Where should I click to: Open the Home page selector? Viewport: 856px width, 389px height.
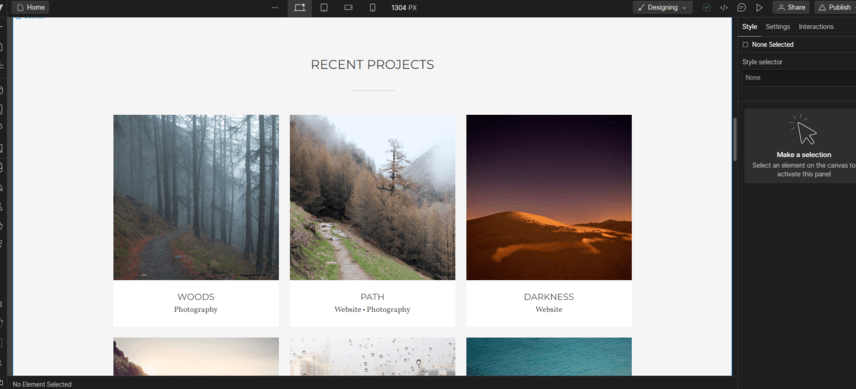(x=31, y=8)
